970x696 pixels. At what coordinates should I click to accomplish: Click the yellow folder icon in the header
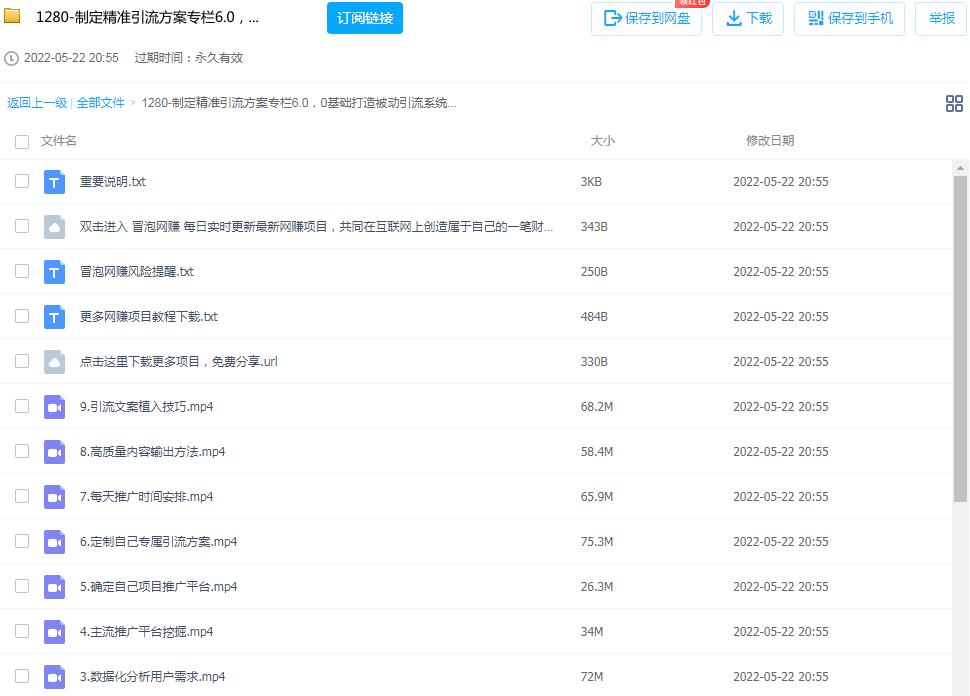pos(12,16)
